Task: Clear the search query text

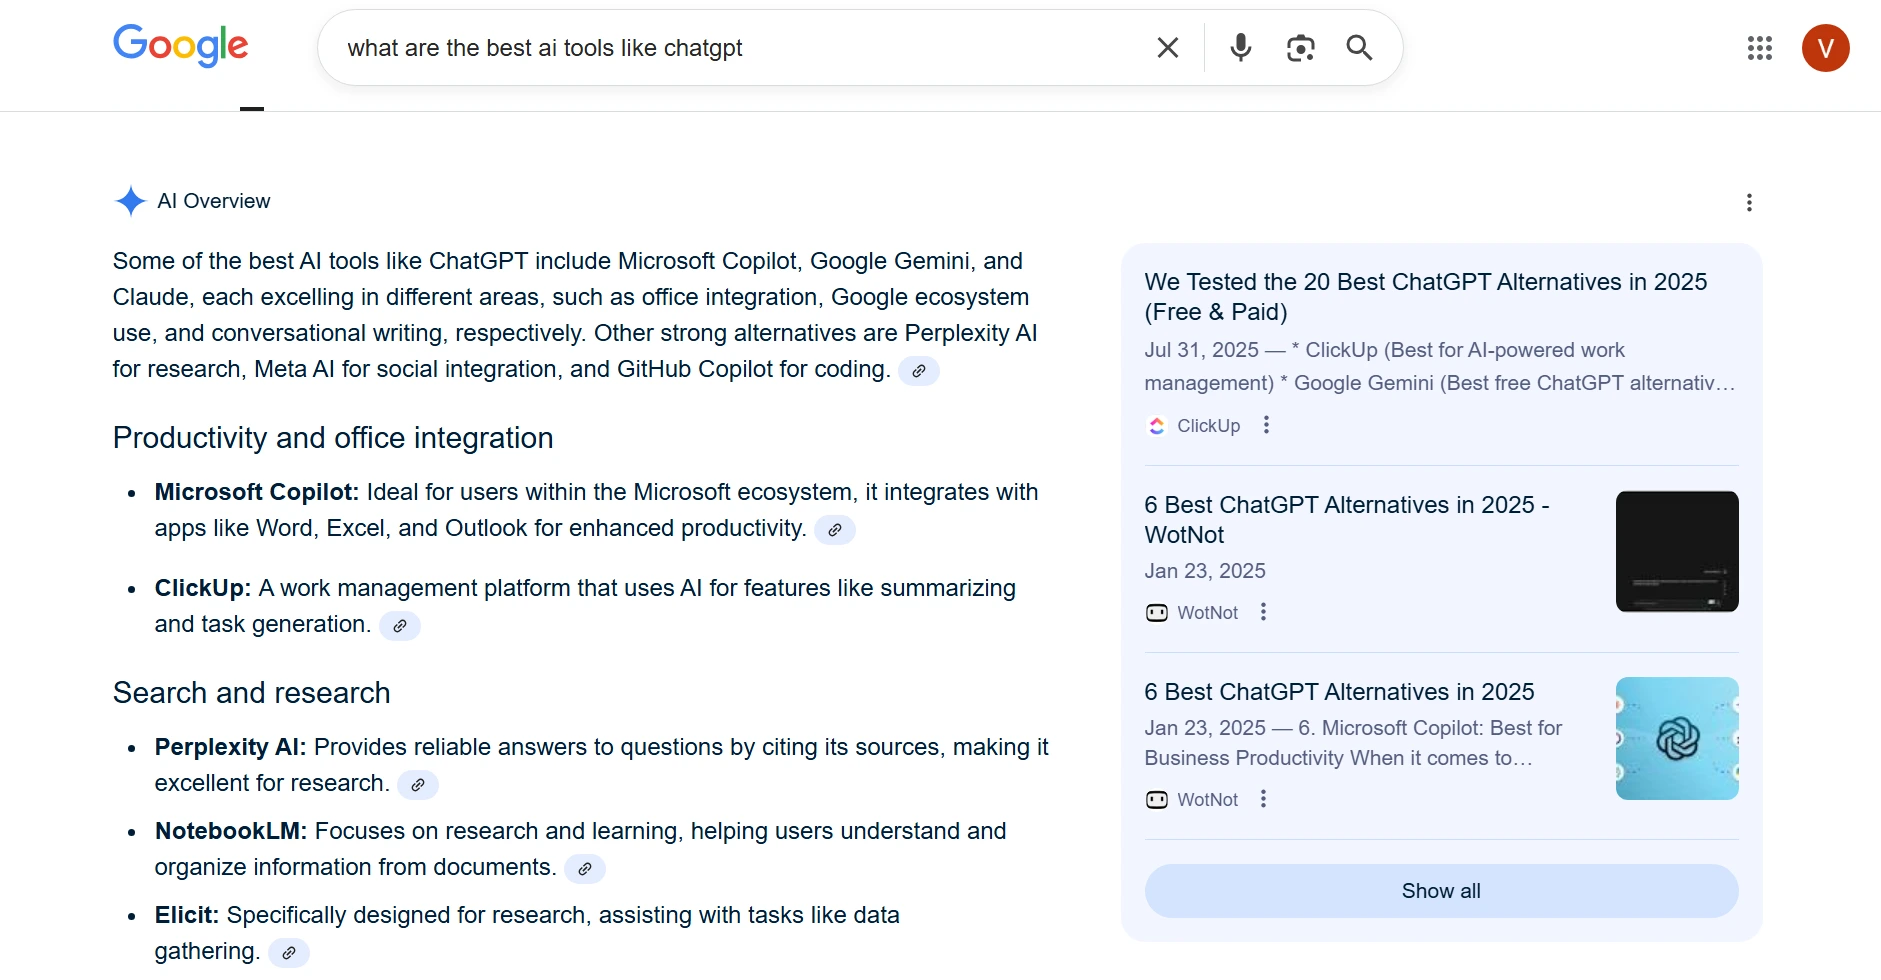Action: click(1167, 48)
